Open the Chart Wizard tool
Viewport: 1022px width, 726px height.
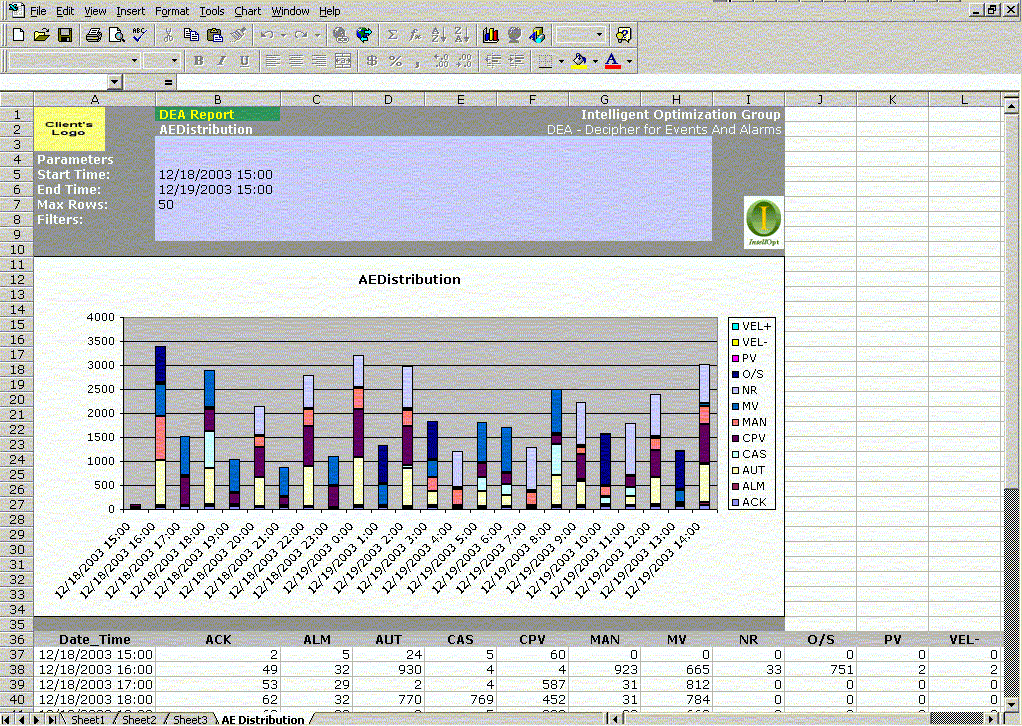coord(490,35)
